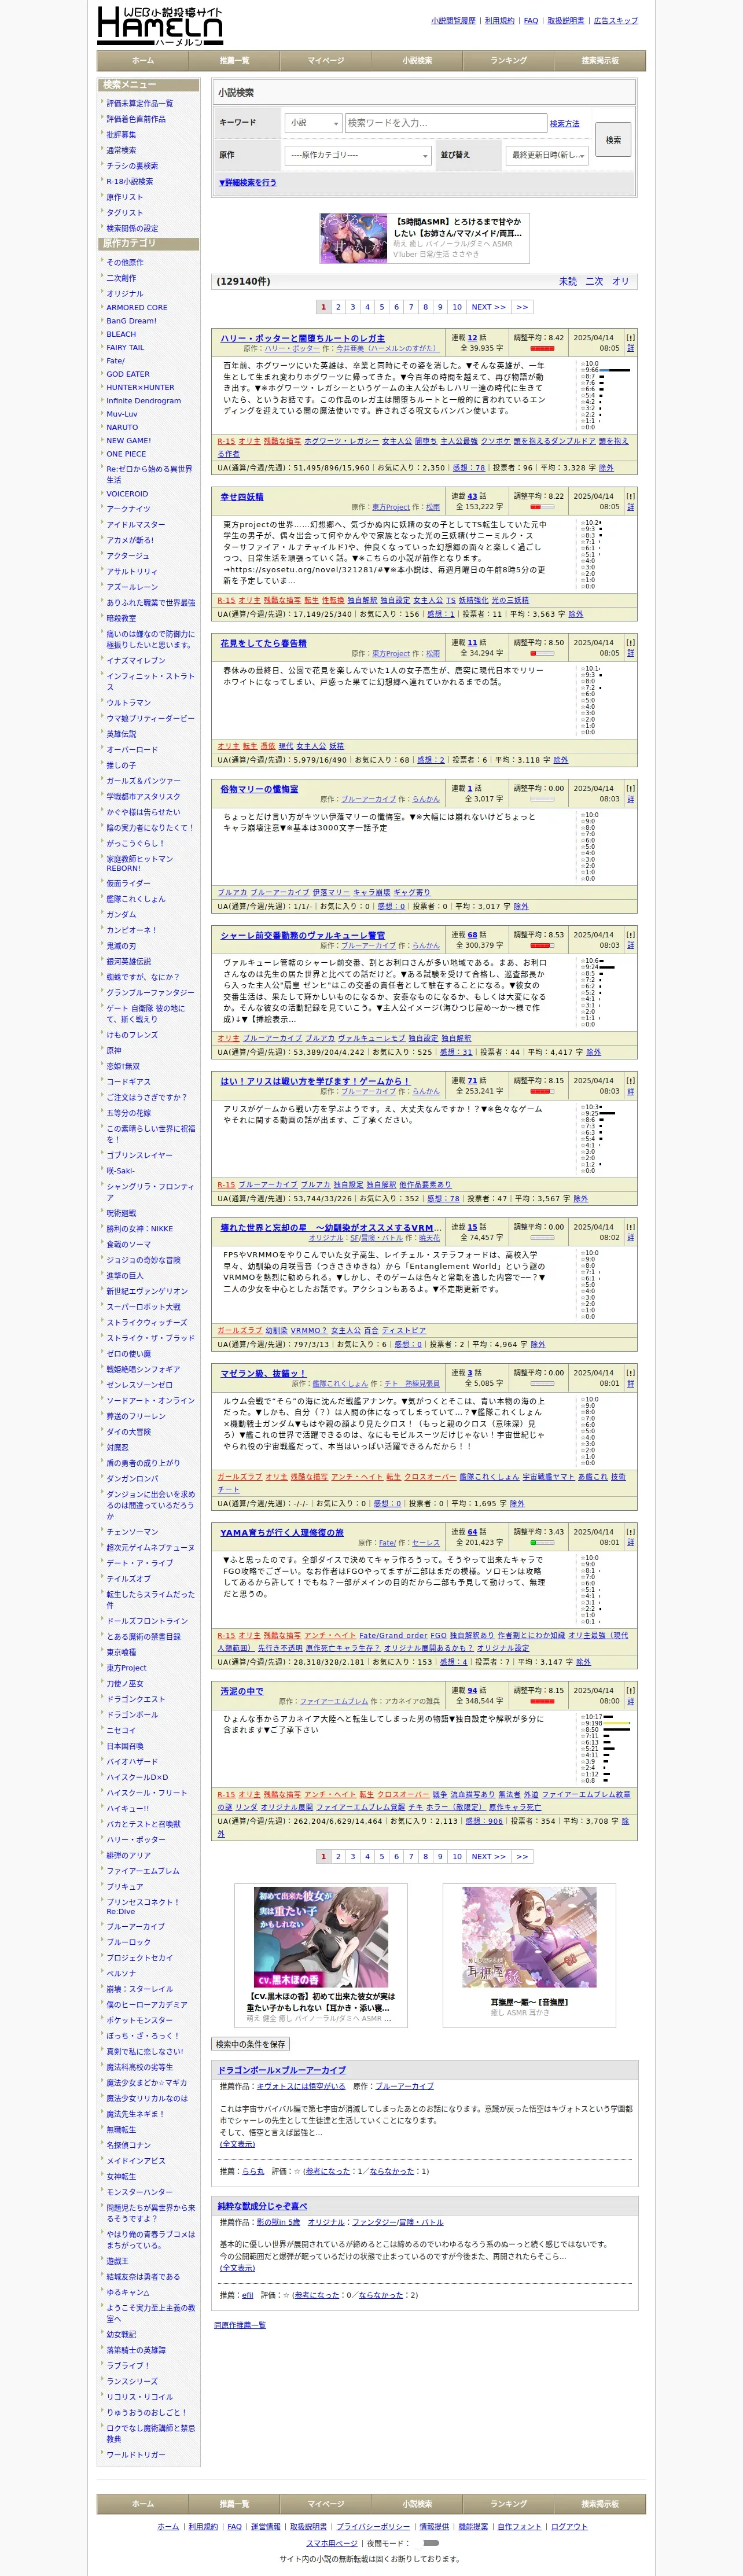The height and width of the screenshot is (2576, 743).
Task: Click the 検索 search button
Action: (613, 140)
